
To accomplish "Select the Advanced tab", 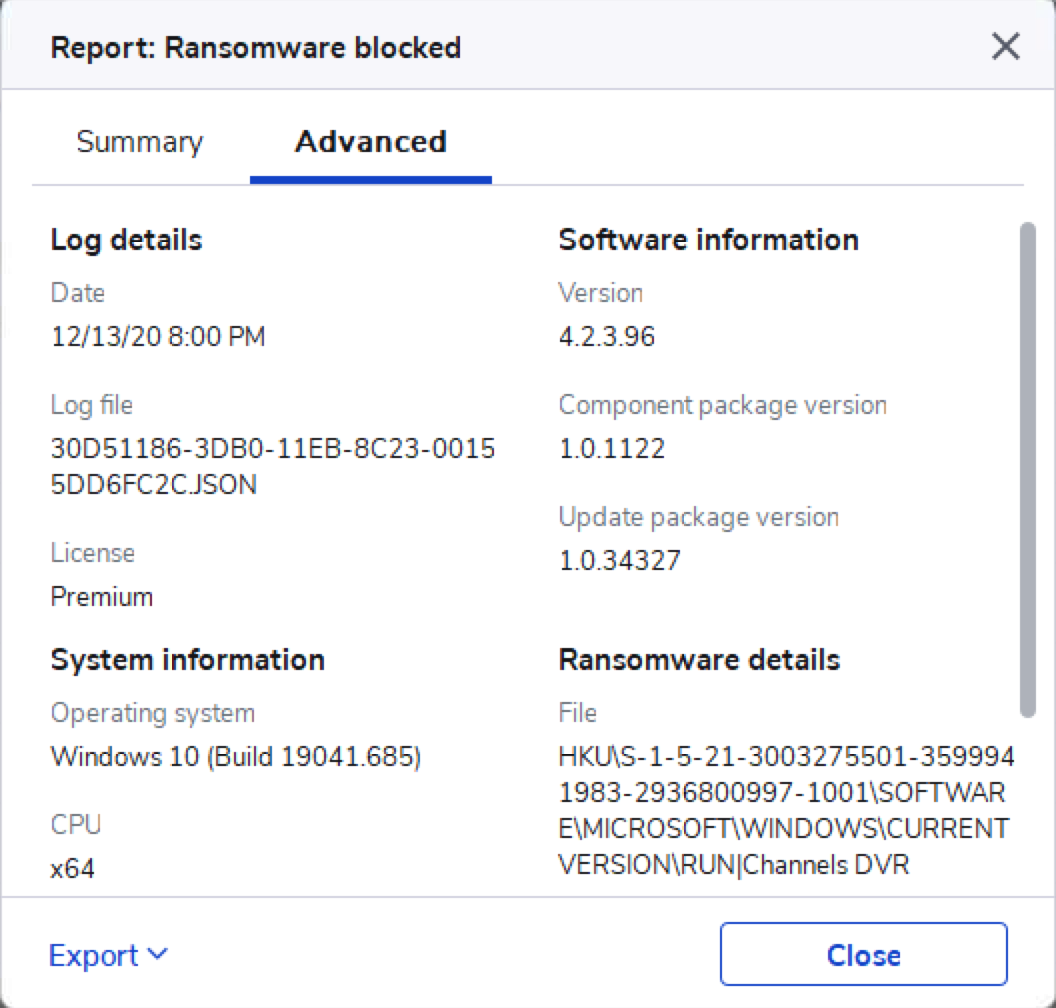I will point(370,142).
